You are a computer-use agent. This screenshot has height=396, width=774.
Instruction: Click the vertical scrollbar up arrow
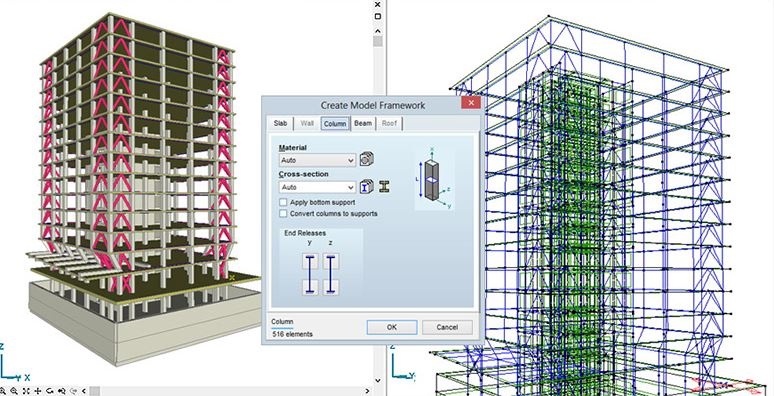[378, 31]
